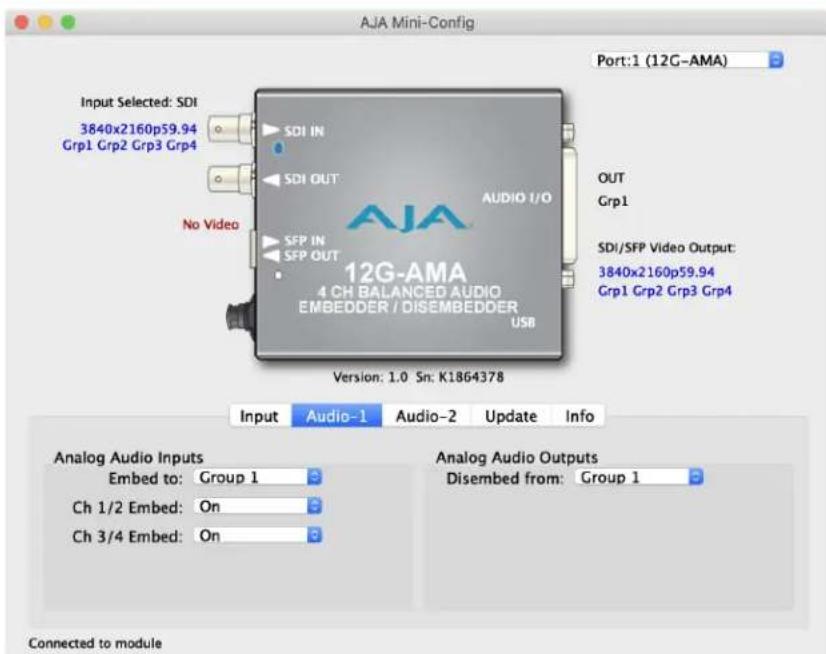Click the Analog Audio Inputs heading
826x654 pixels.
[x=129, y=457]
